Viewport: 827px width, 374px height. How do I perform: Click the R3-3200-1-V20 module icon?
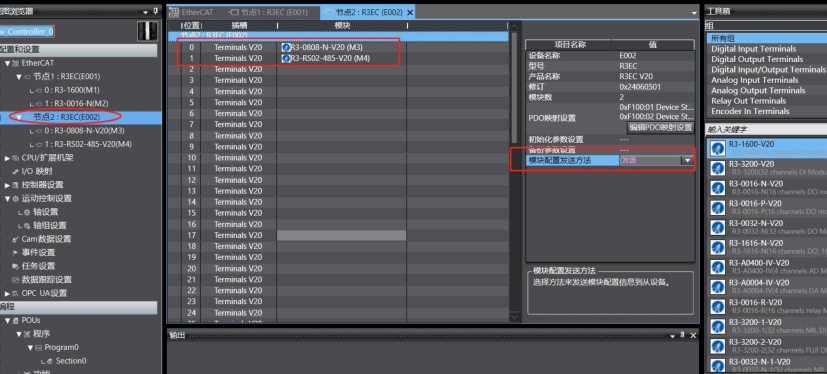(717, 326)
